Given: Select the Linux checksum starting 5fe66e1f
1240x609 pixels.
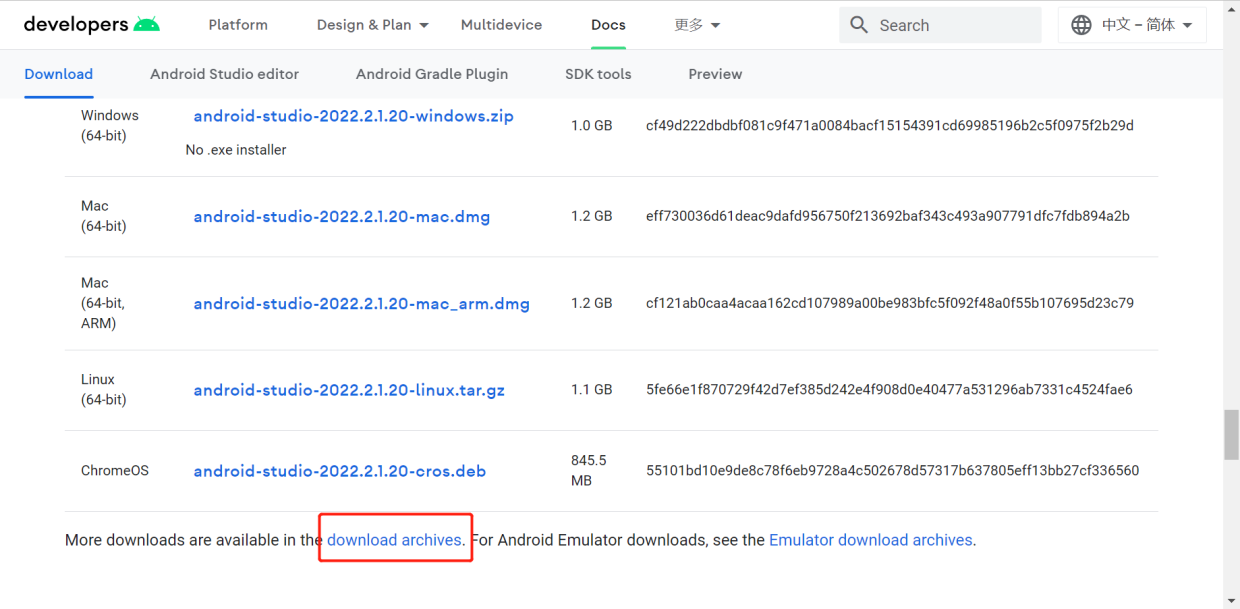Looking at the screenshot, I should pos(889,390).
